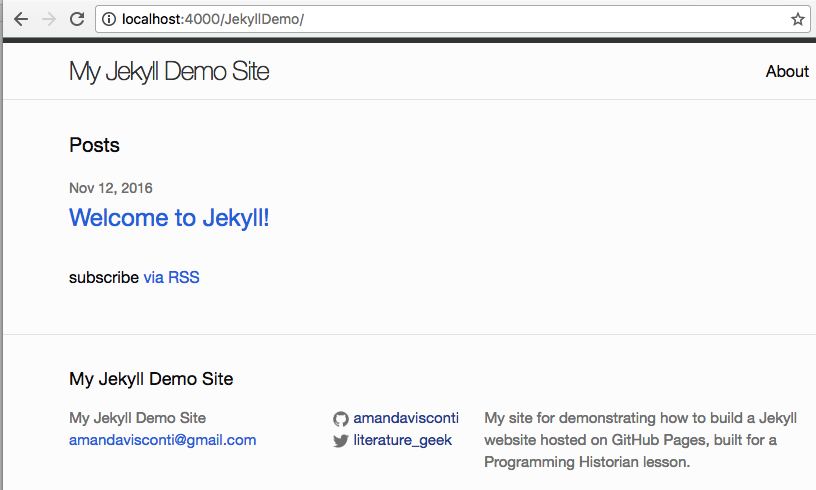
Task: Click the Posts heading
Action: coord(94,145)
